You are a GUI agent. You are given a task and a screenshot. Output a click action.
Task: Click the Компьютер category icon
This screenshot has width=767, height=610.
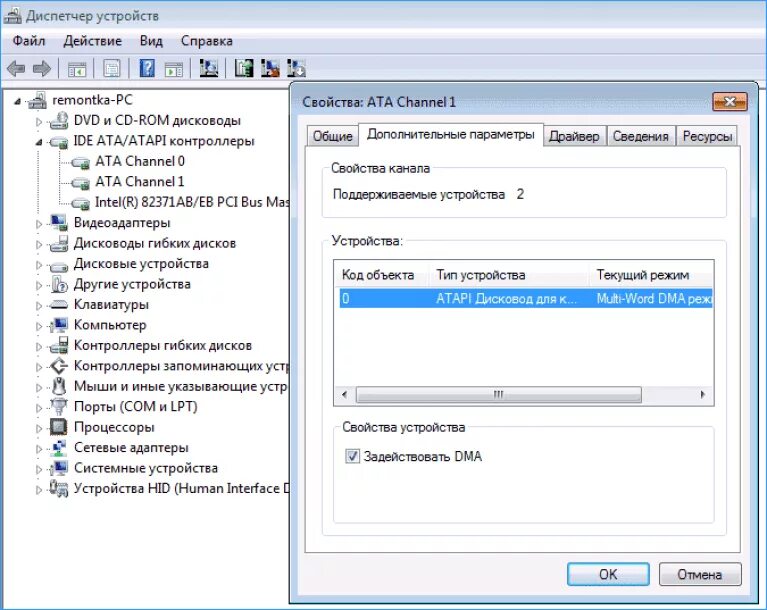pyautogui.click(x=59, y=325)
